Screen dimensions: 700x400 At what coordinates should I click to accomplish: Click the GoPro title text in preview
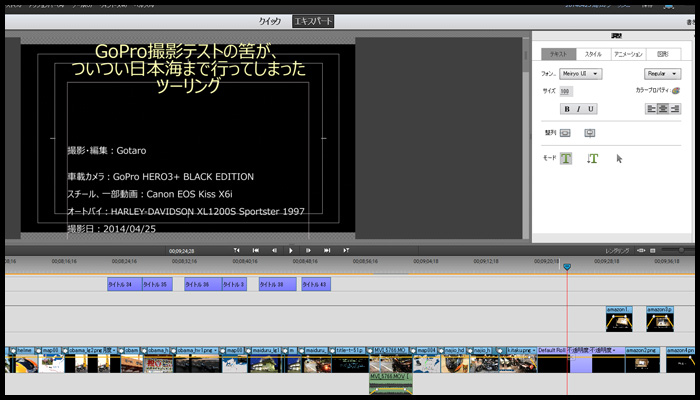coord(188,68)
